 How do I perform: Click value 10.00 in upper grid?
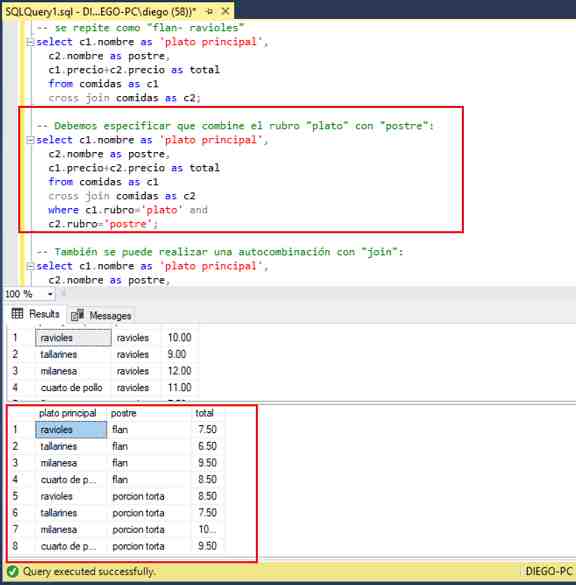(179, 338)
